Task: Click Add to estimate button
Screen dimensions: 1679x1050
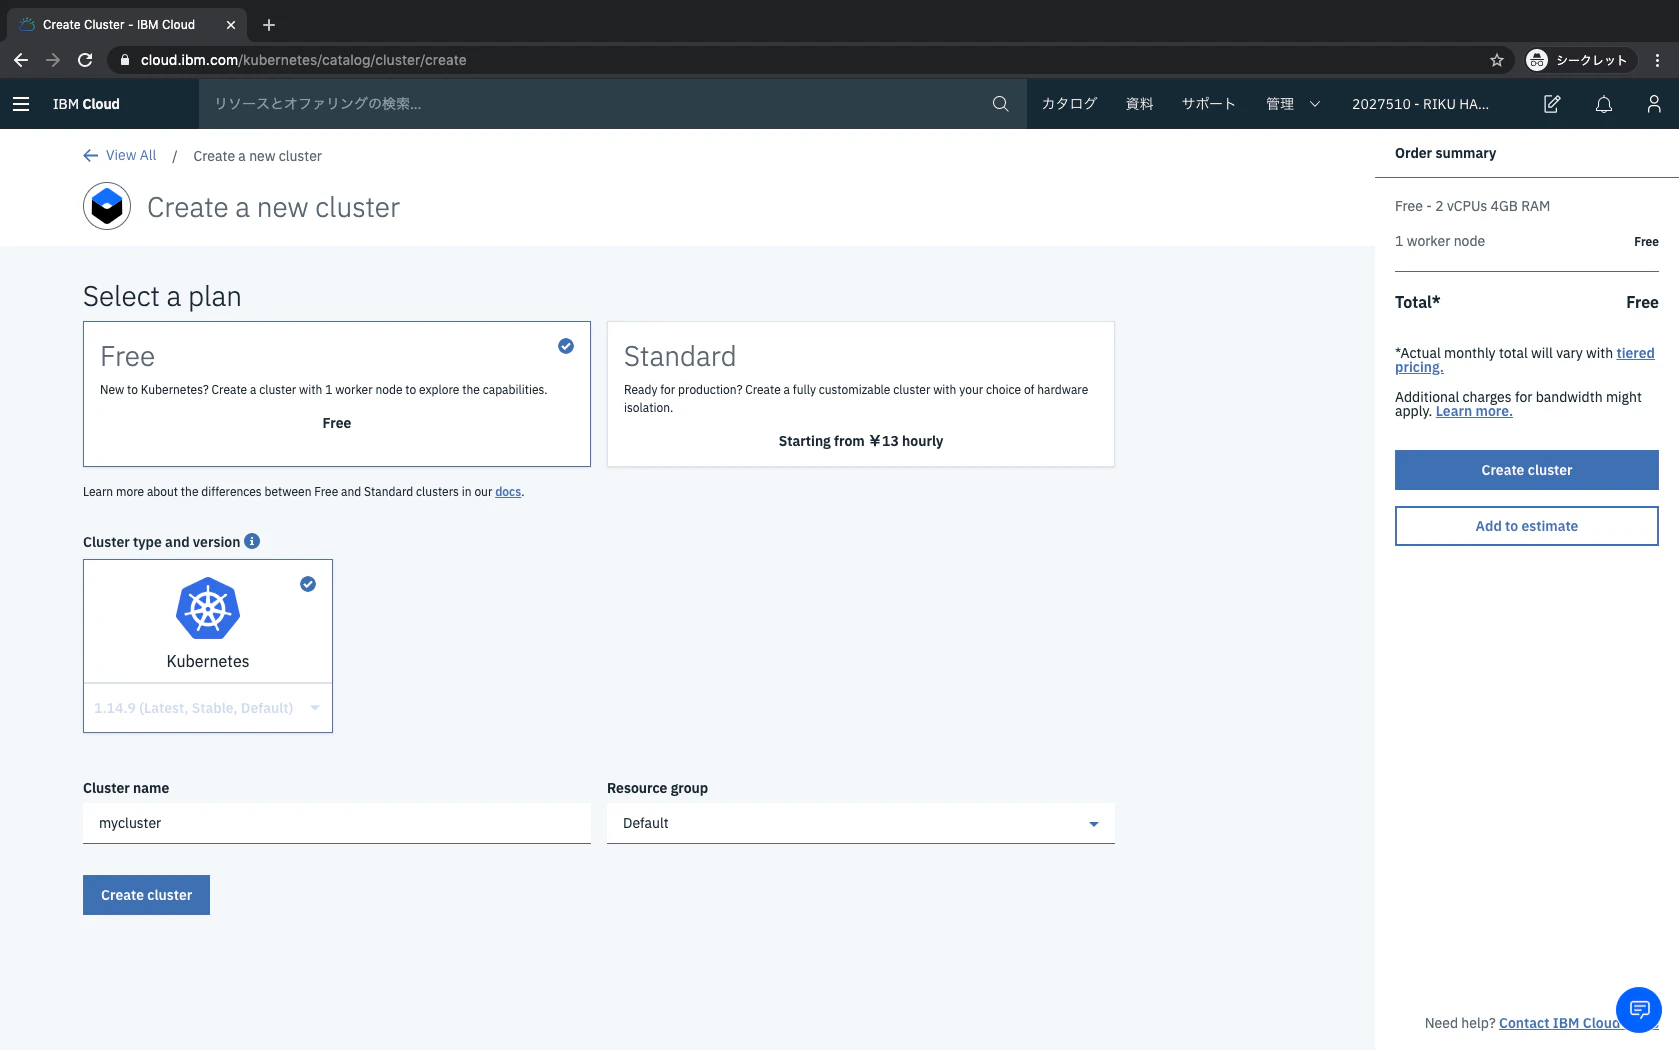Action: pos(1526,526)
